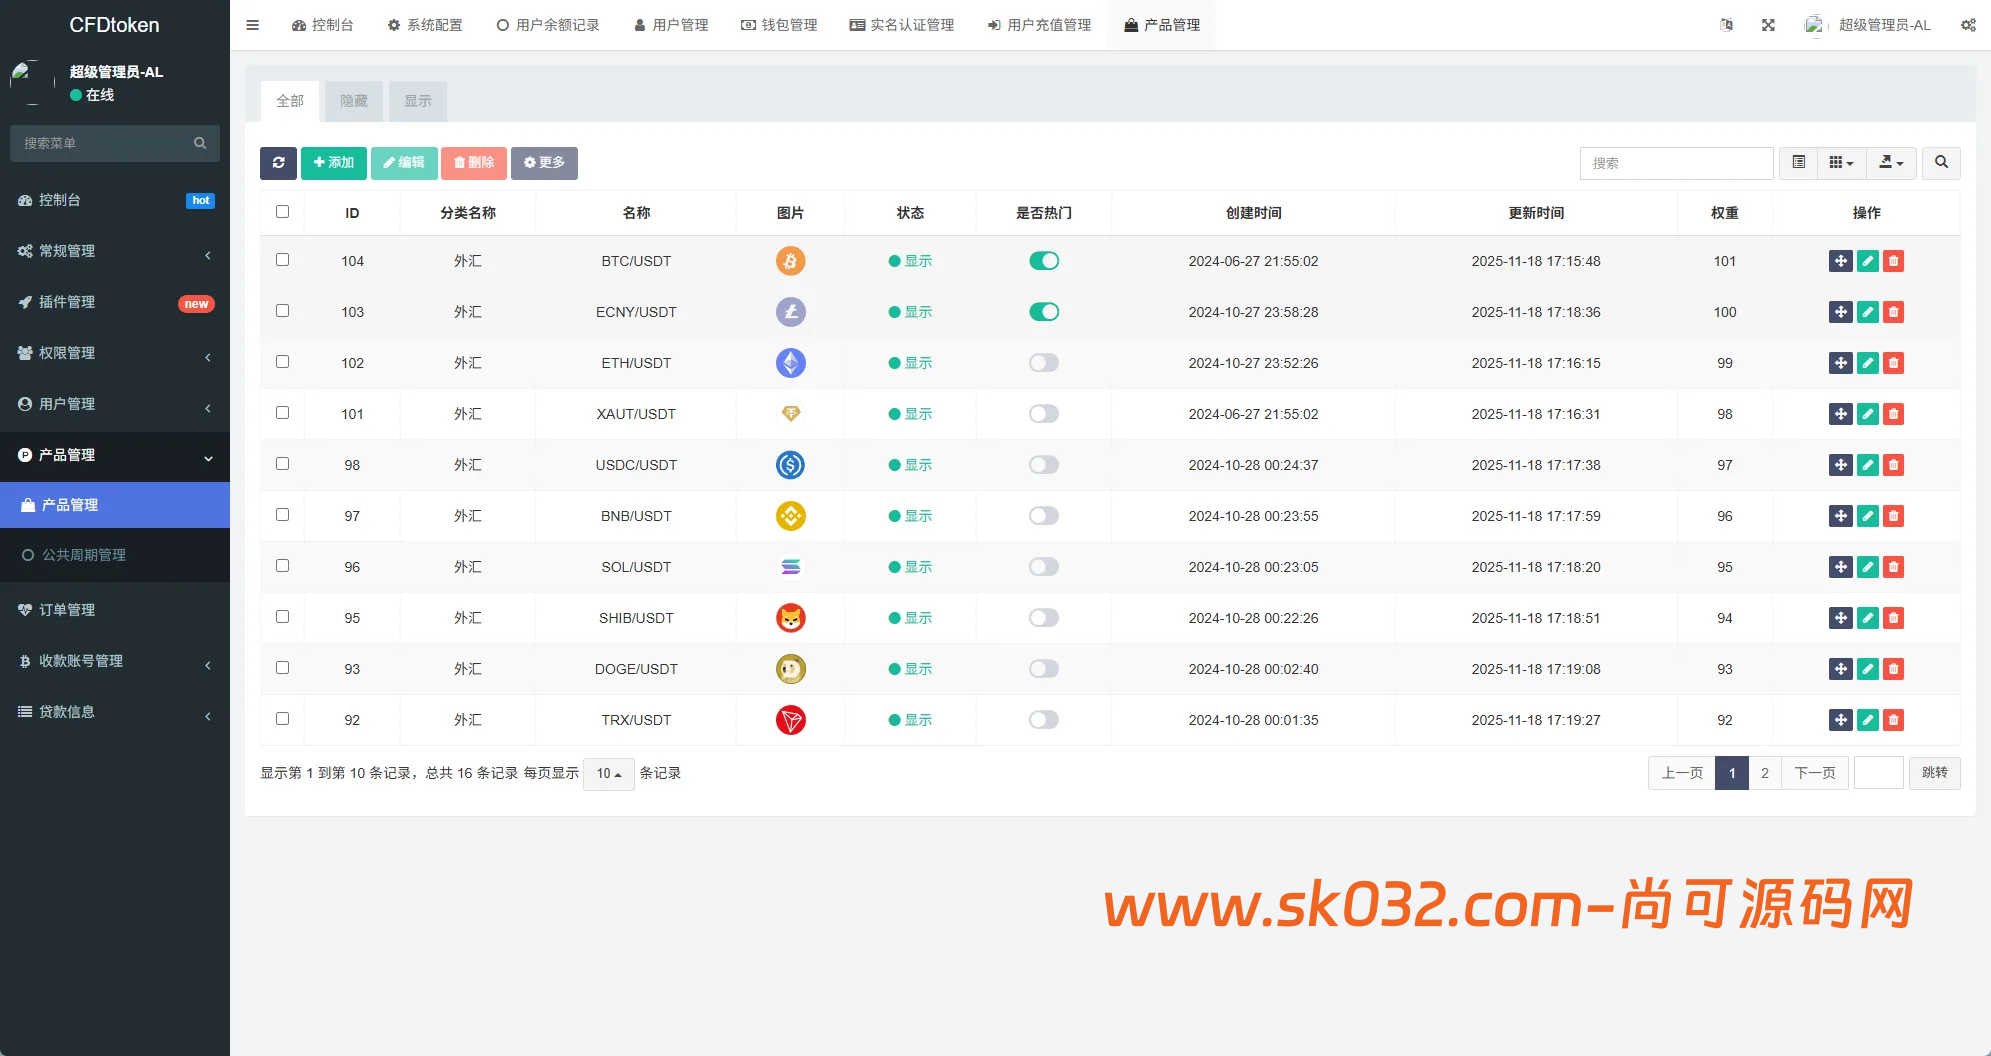Select the checkbox for ID 98 row
1991x1056 pixels.
click(282, 463)
